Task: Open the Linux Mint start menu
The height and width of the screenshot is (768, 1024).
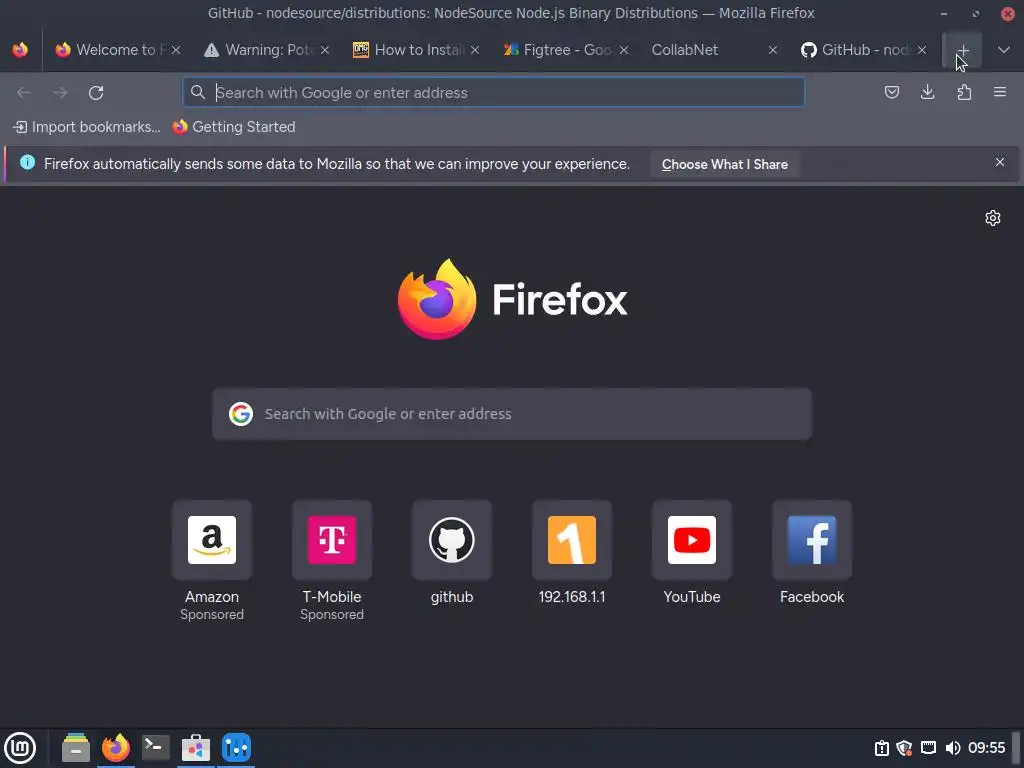Action: click(x=20, y=748)
